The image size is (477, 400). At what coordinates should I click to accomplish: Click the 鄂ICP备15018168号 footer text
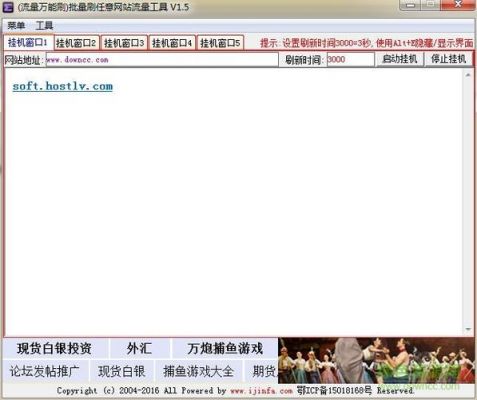pyautogui.click(x=334, y=390)
